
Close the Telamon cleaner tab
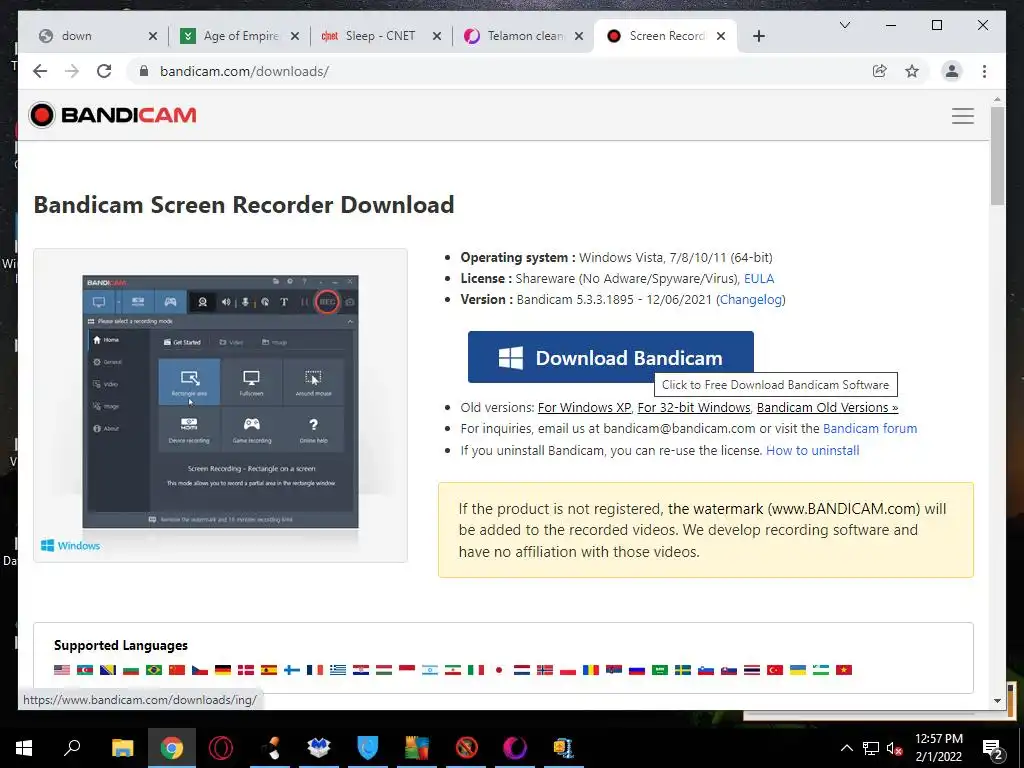click(579, 36)
